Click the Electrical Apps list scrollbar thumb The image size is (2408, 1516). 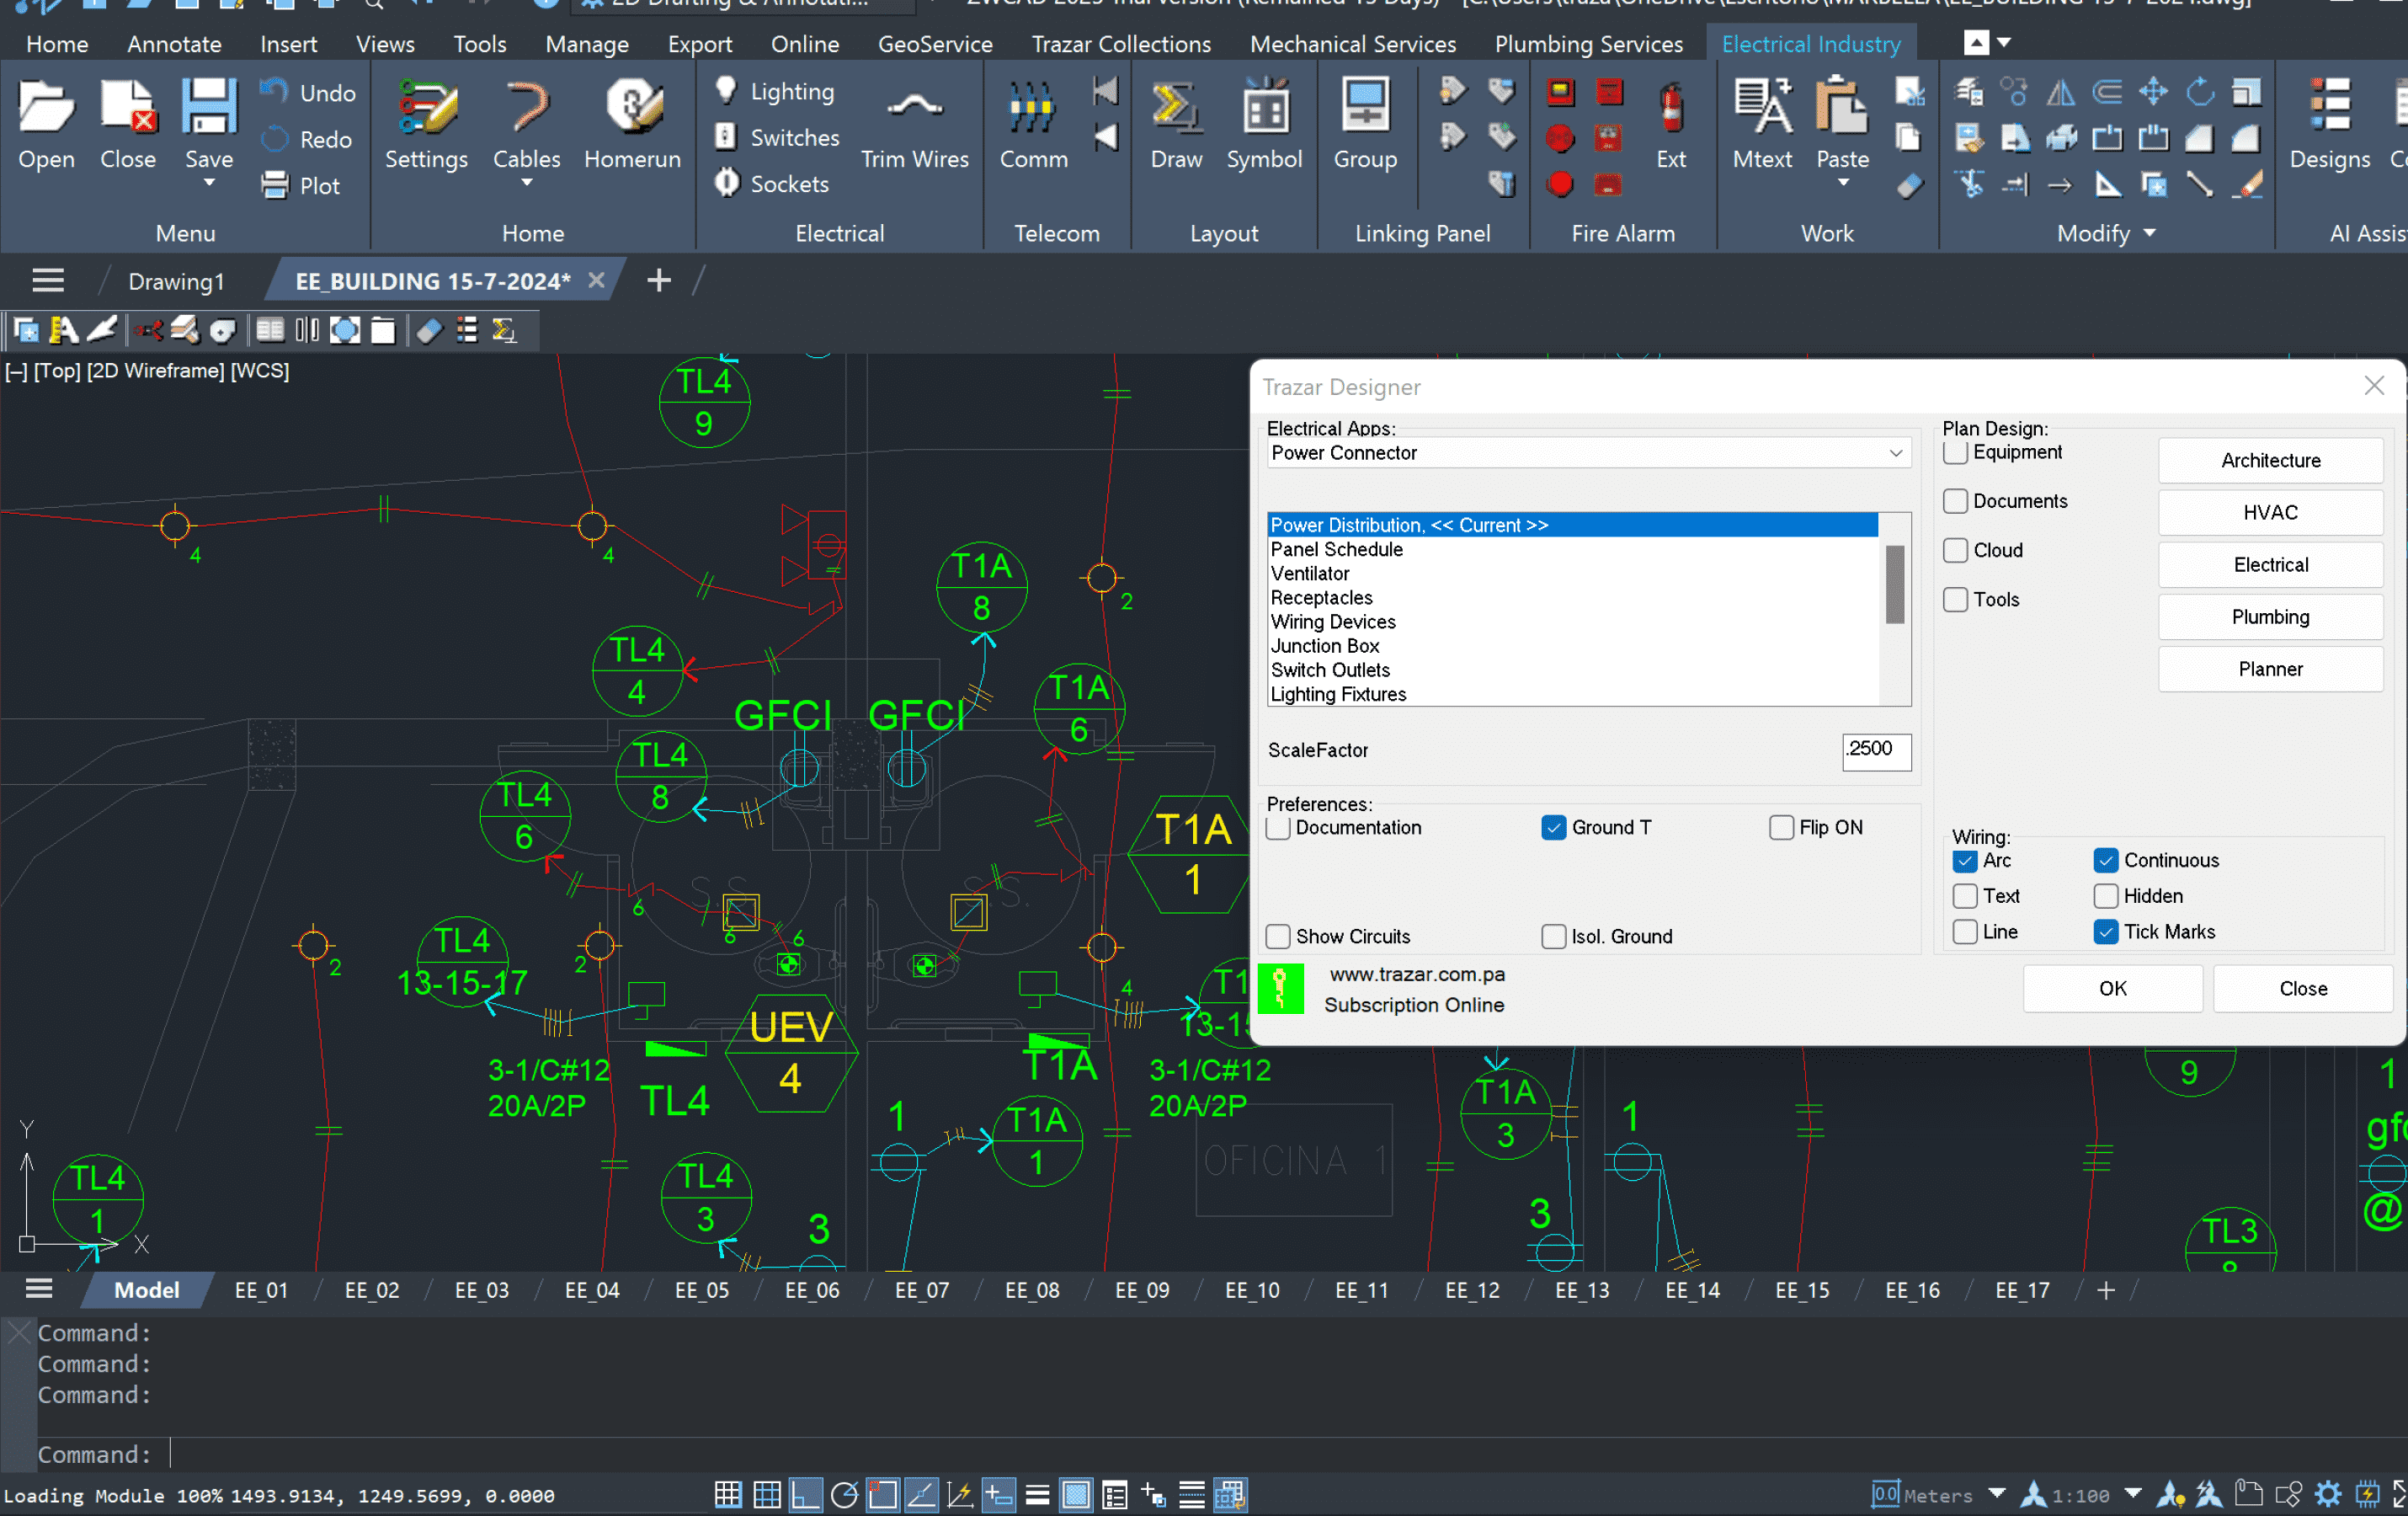(x=1894, y=584)
